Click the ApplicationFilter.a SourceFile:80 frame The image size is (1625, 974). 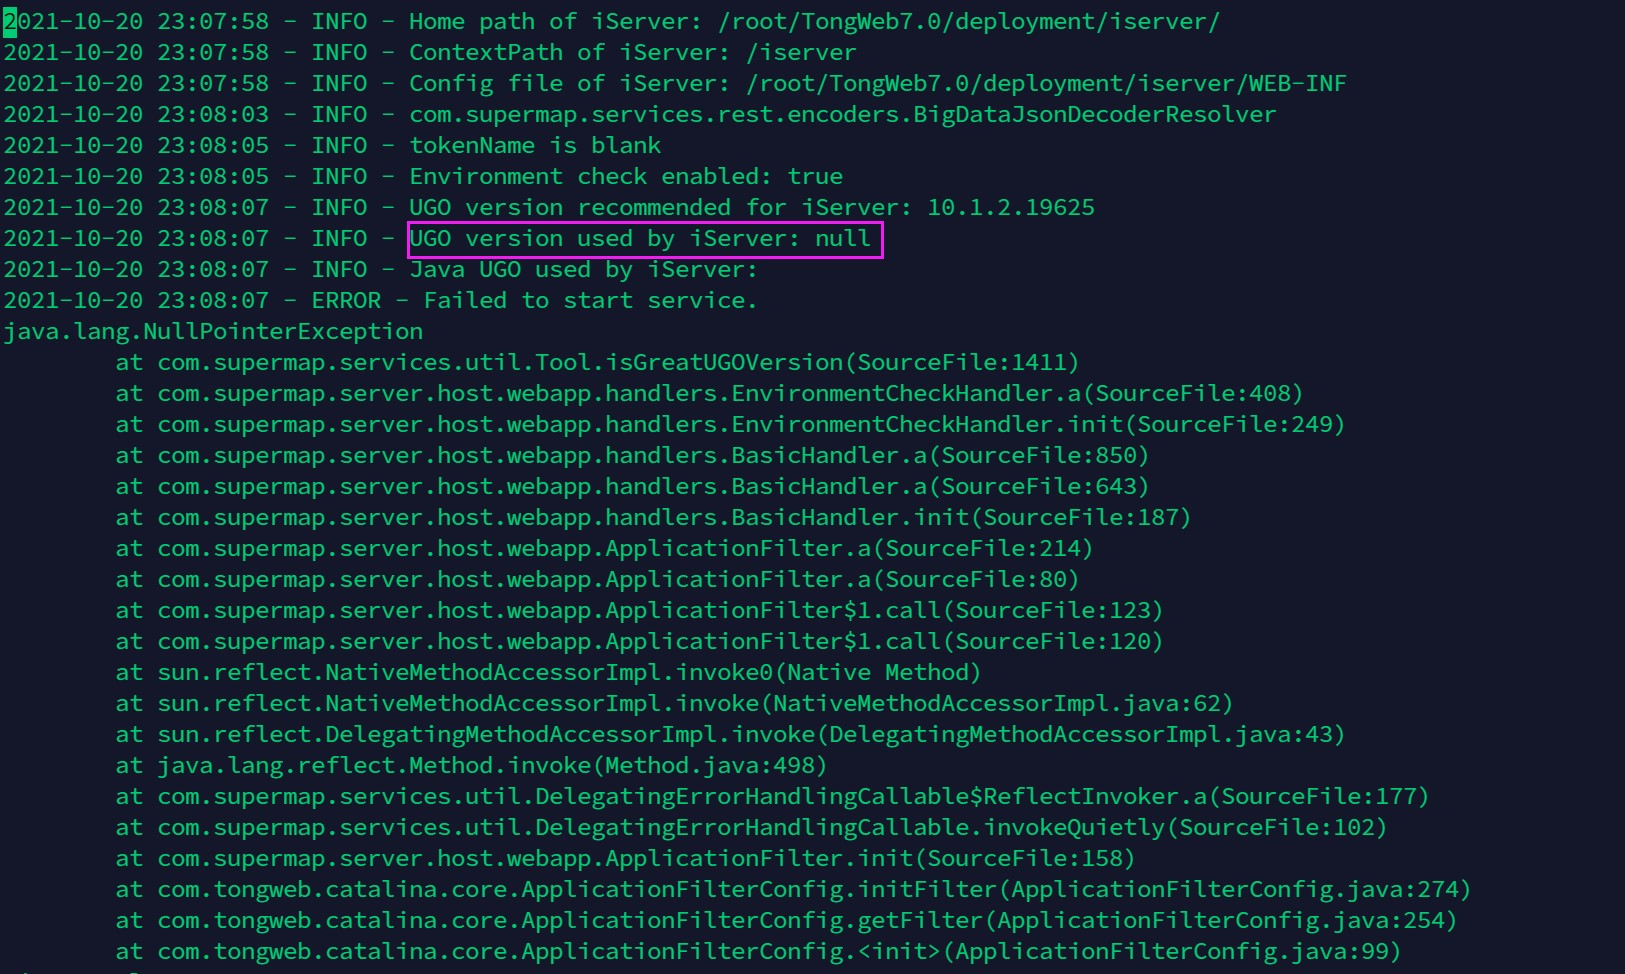(x=597, y=579)
